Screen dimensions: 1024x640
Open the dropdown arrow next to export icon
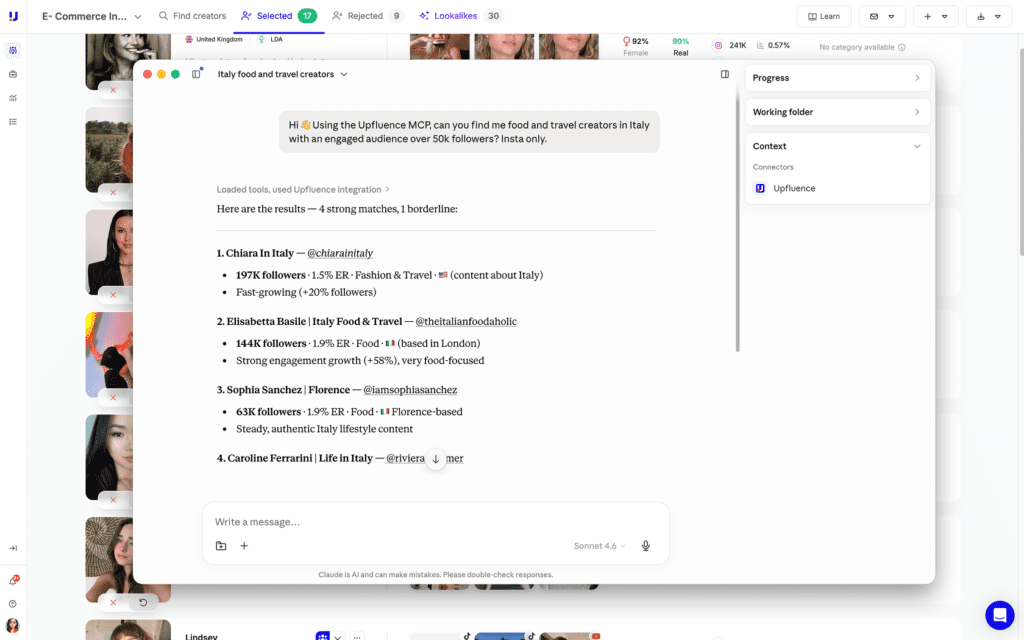click(998, 16)
